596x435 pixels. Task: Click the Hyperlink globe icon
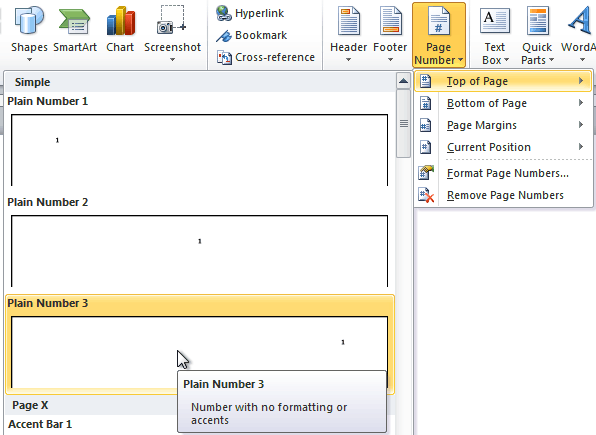tap(224, 13)
